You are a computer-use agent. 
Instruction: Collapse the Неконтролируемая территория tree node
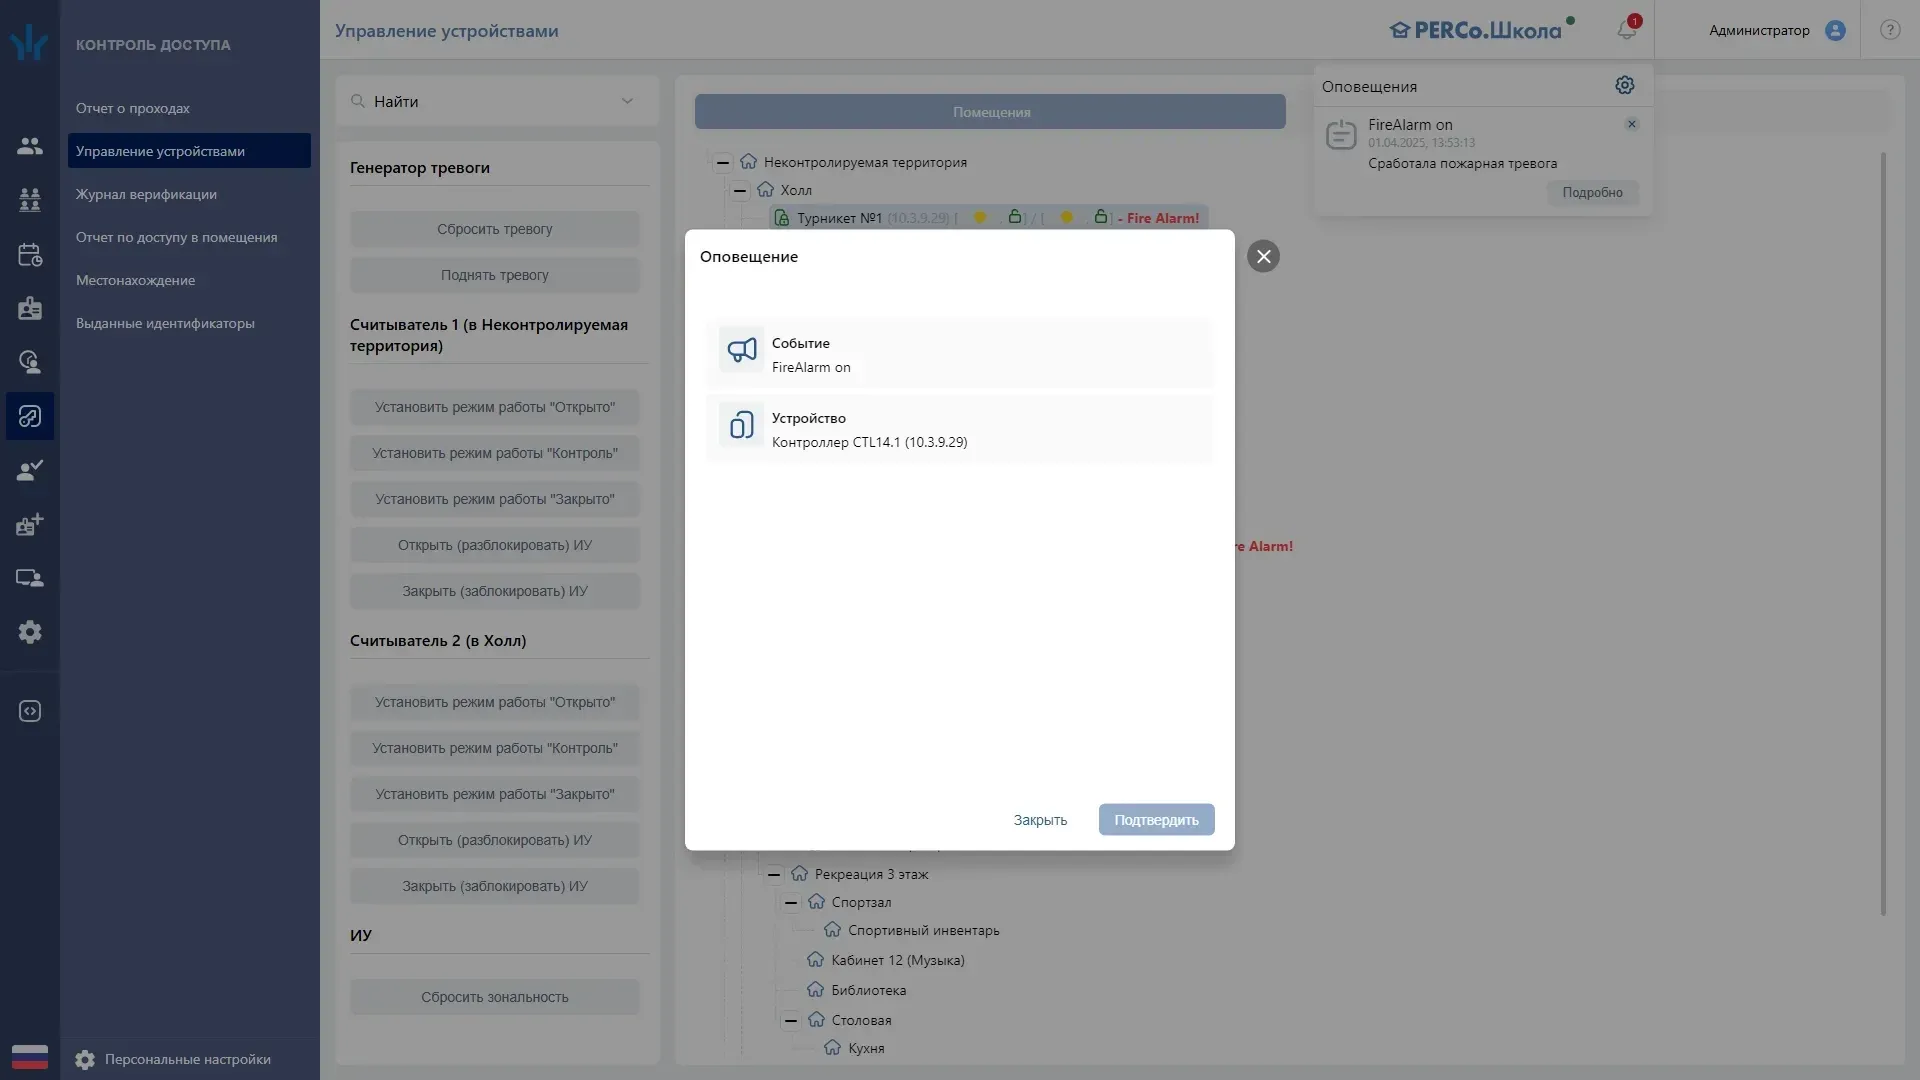723,162
